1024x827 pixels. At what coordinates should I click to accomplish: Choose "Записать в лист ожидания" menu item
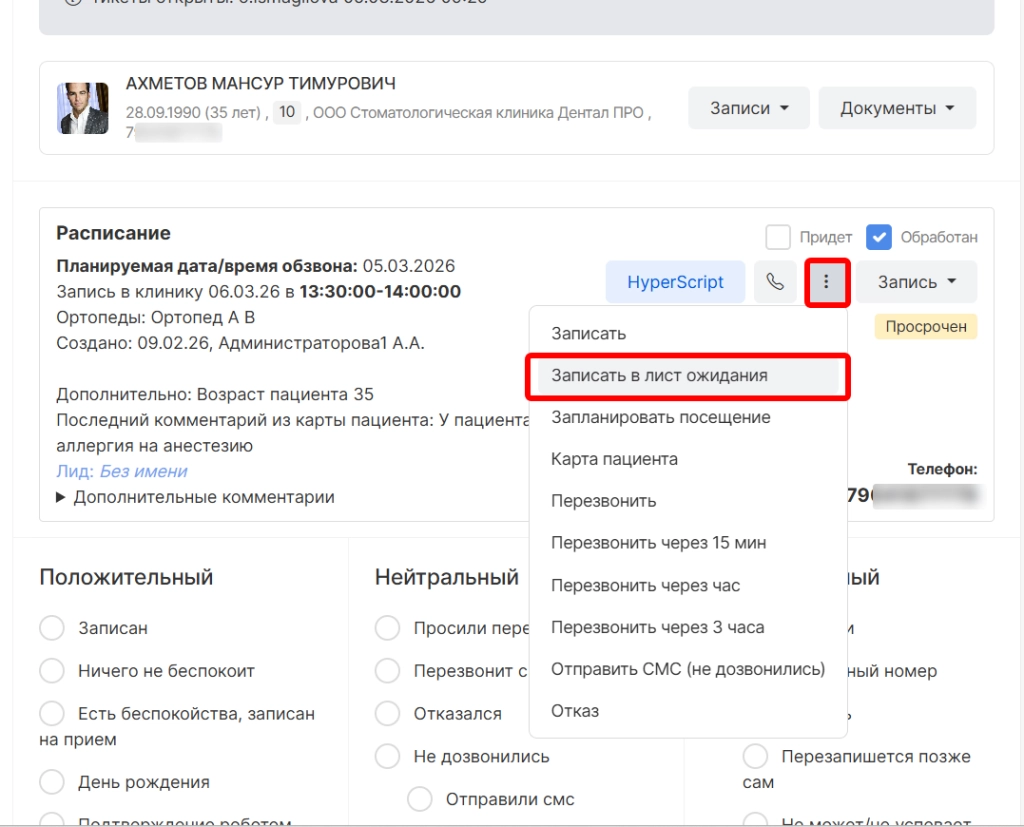click(659, 376)
